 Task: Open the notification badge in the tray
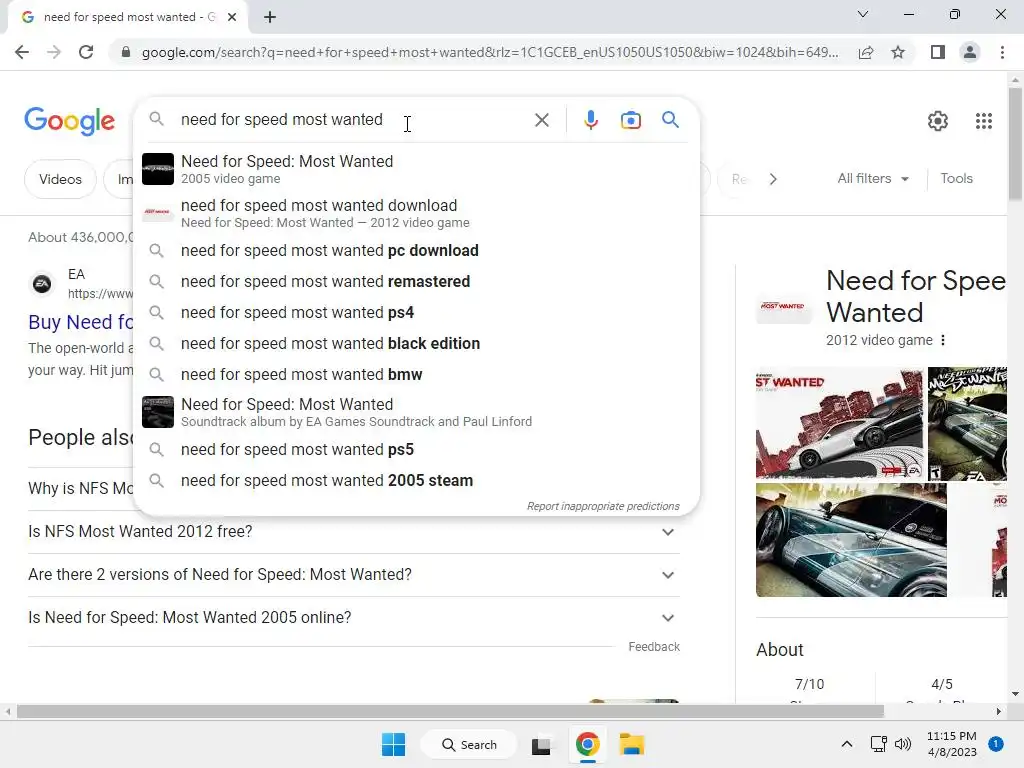pos(996,744)
